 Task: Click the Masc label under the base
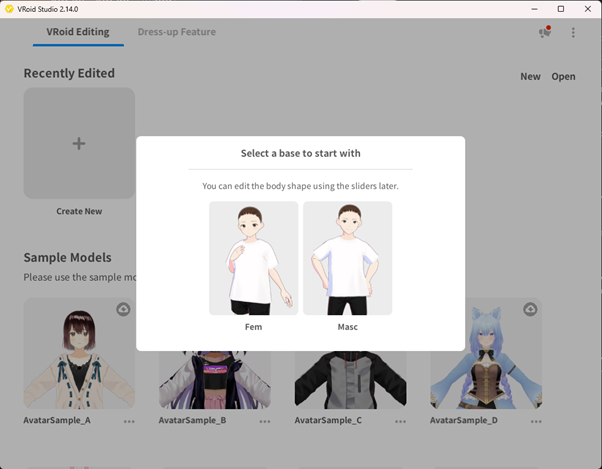coord(347,327)
